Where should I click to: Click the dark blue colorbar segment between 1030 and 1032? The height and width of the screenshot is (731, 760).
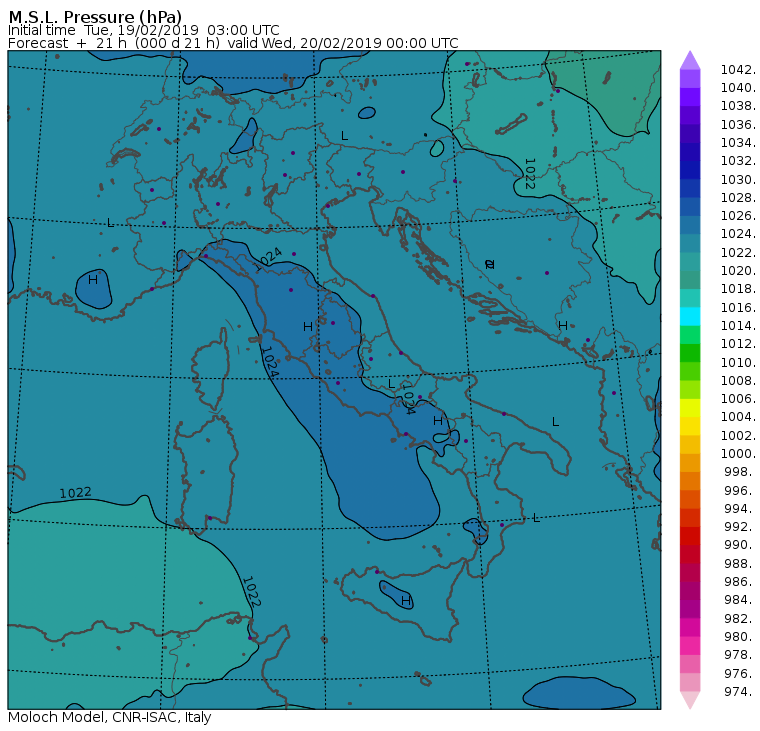[x=690, y=171]
